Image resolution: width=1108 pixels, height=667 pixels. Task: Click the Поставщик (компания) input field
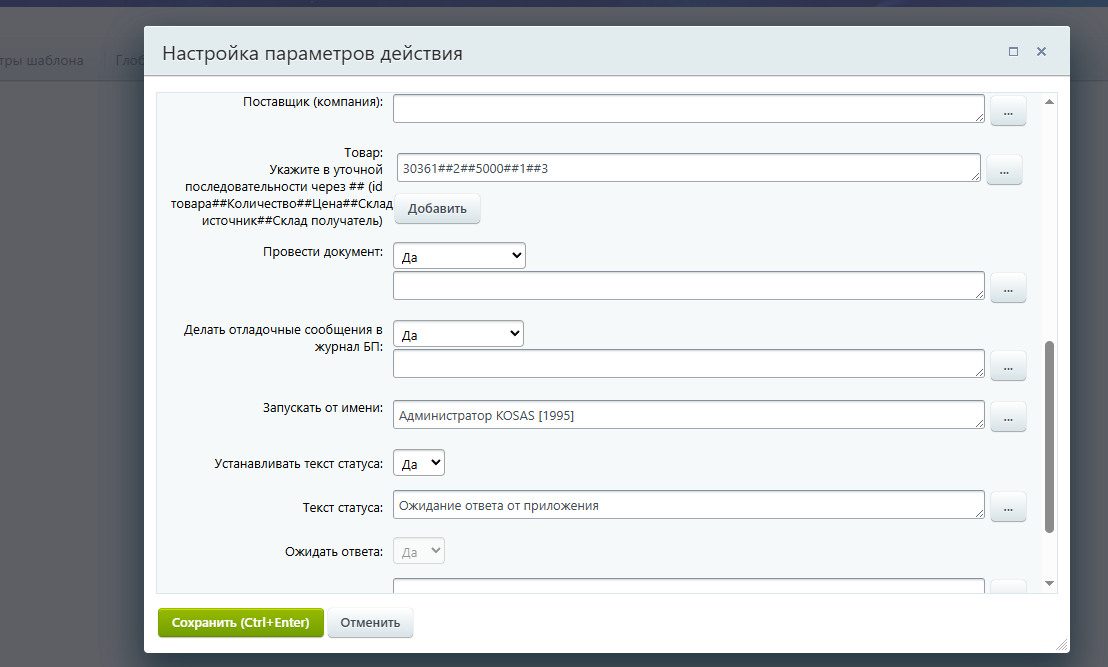point(688,109)
